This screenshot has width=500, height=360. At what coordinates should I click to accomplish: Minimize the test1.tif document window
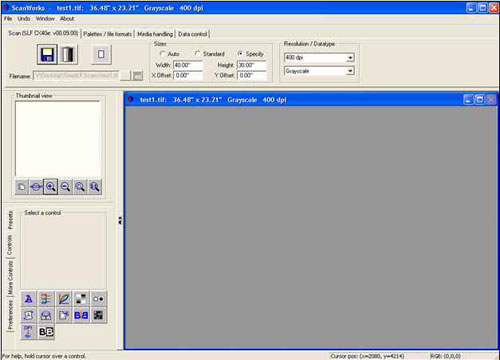point(468,99)
